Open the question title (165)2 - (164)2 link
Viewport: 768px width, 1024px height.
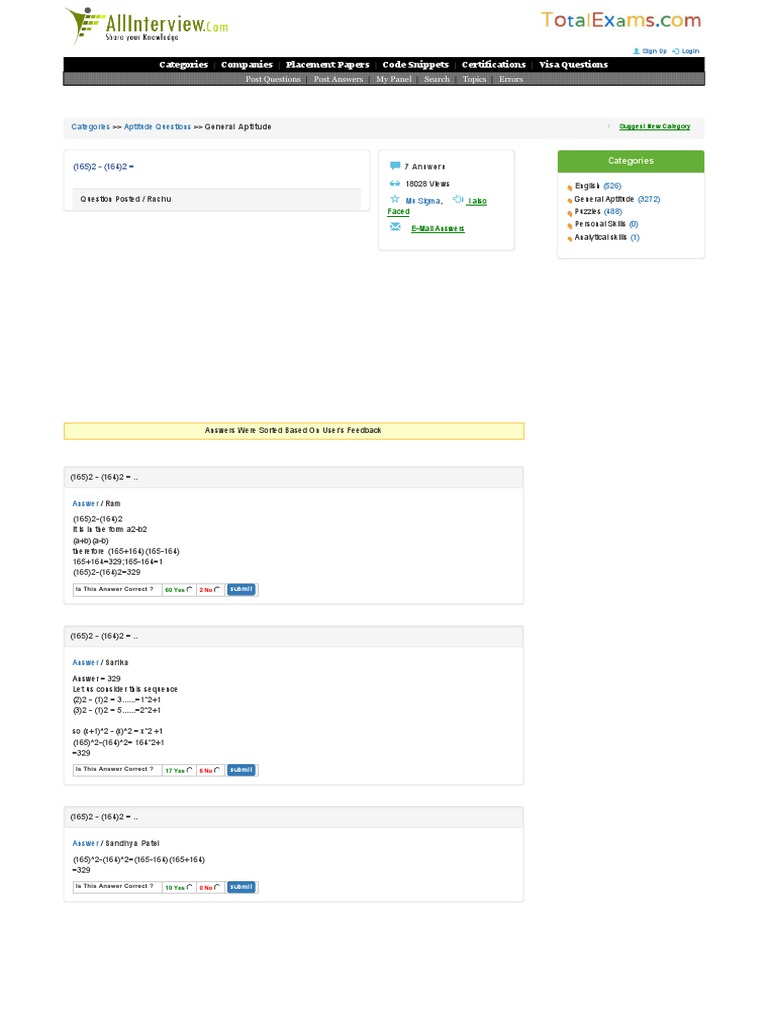coord(103,167)
